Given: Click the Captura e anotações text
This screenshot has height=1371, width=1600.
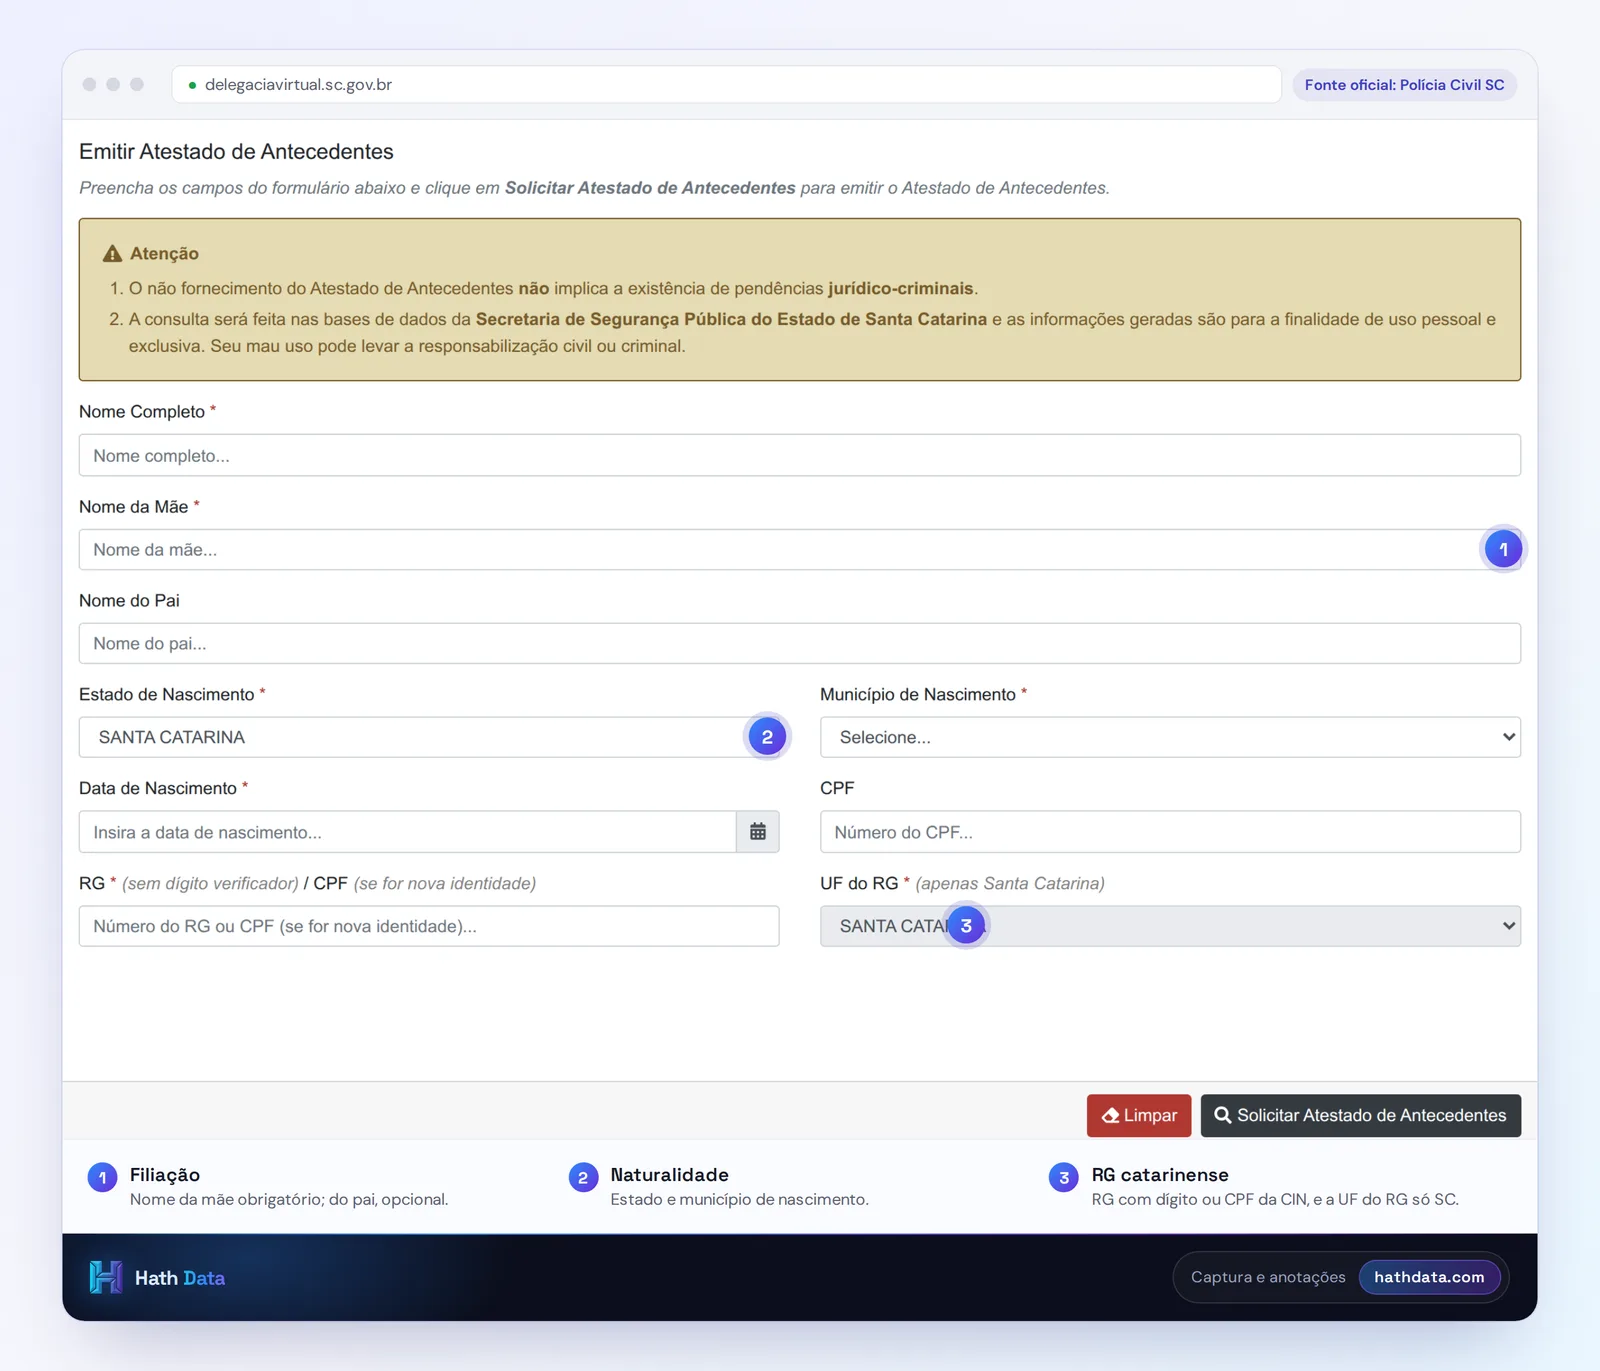Looking at the screenshot, I should pyautogui.click(x=1268, y=1277).
